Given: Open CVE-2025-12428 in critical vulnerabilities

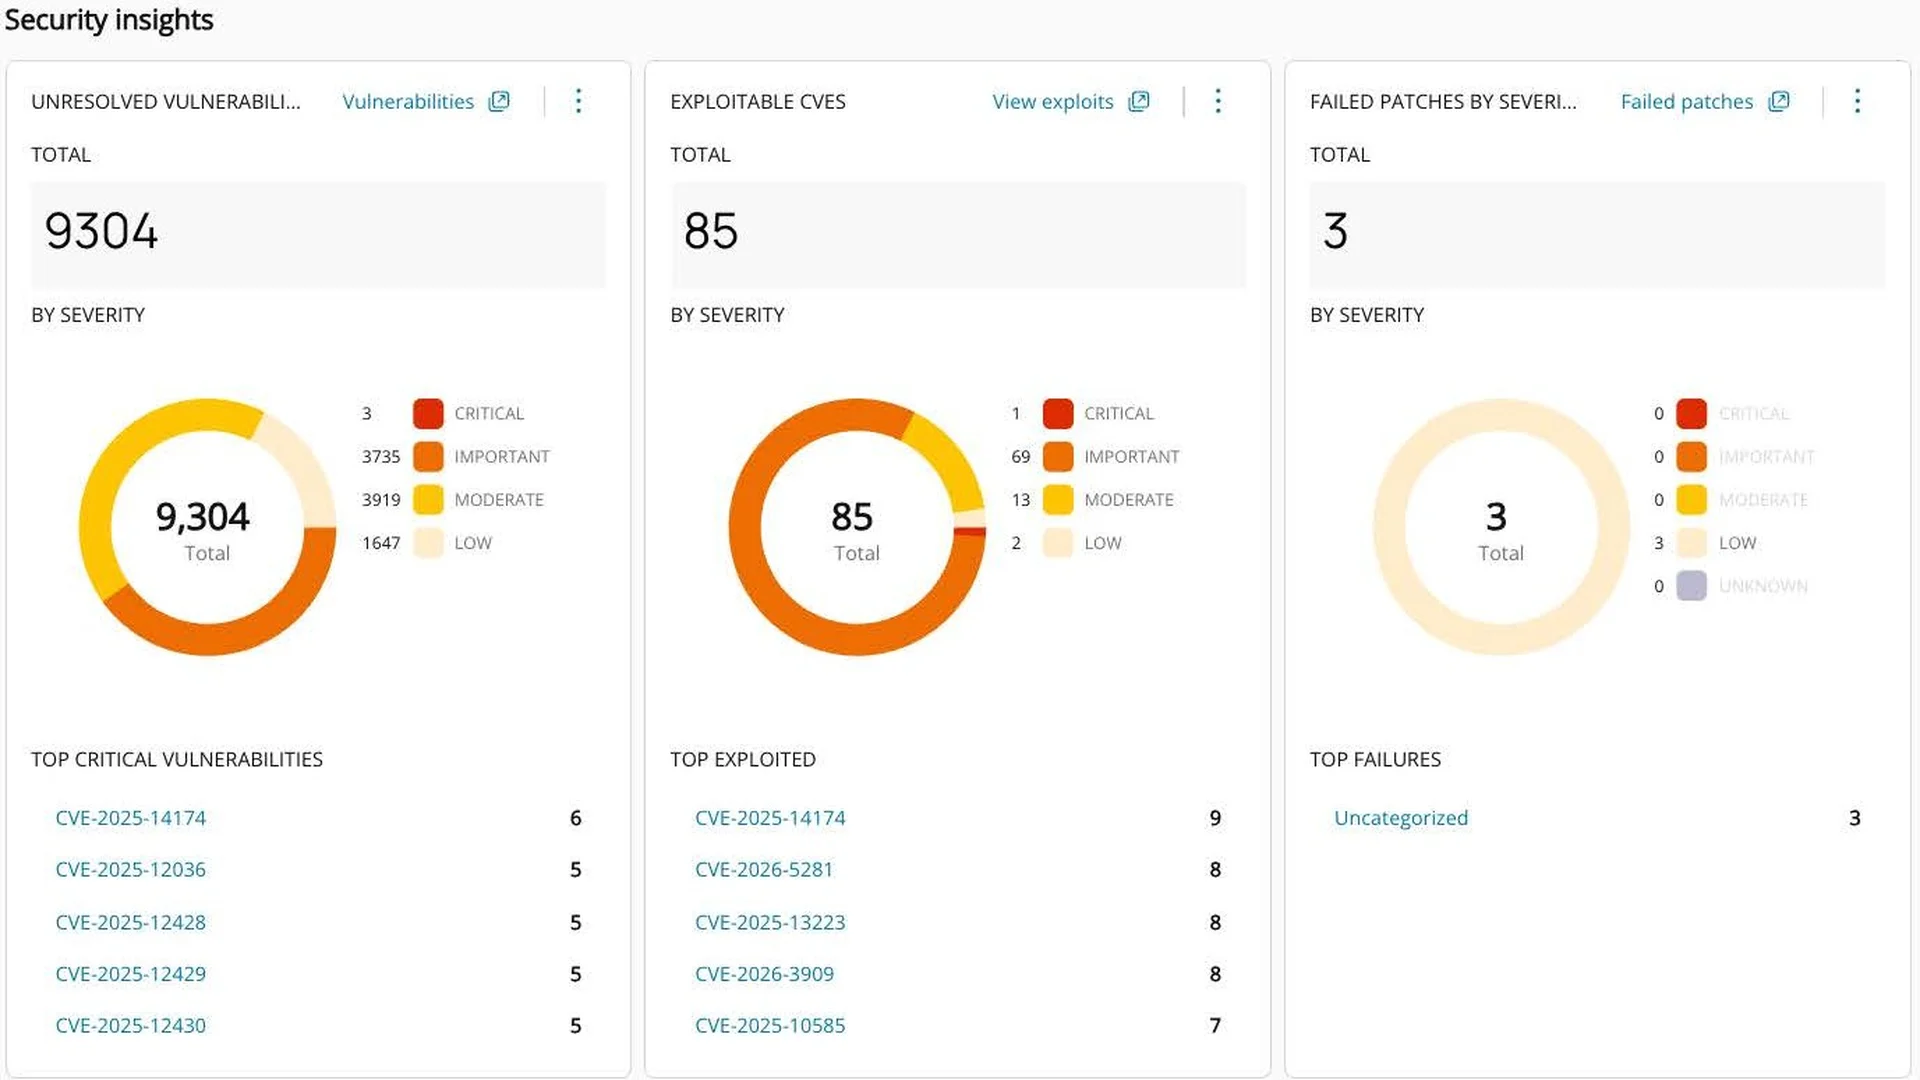Looking at the screenshot, I should tap(131, 922).
